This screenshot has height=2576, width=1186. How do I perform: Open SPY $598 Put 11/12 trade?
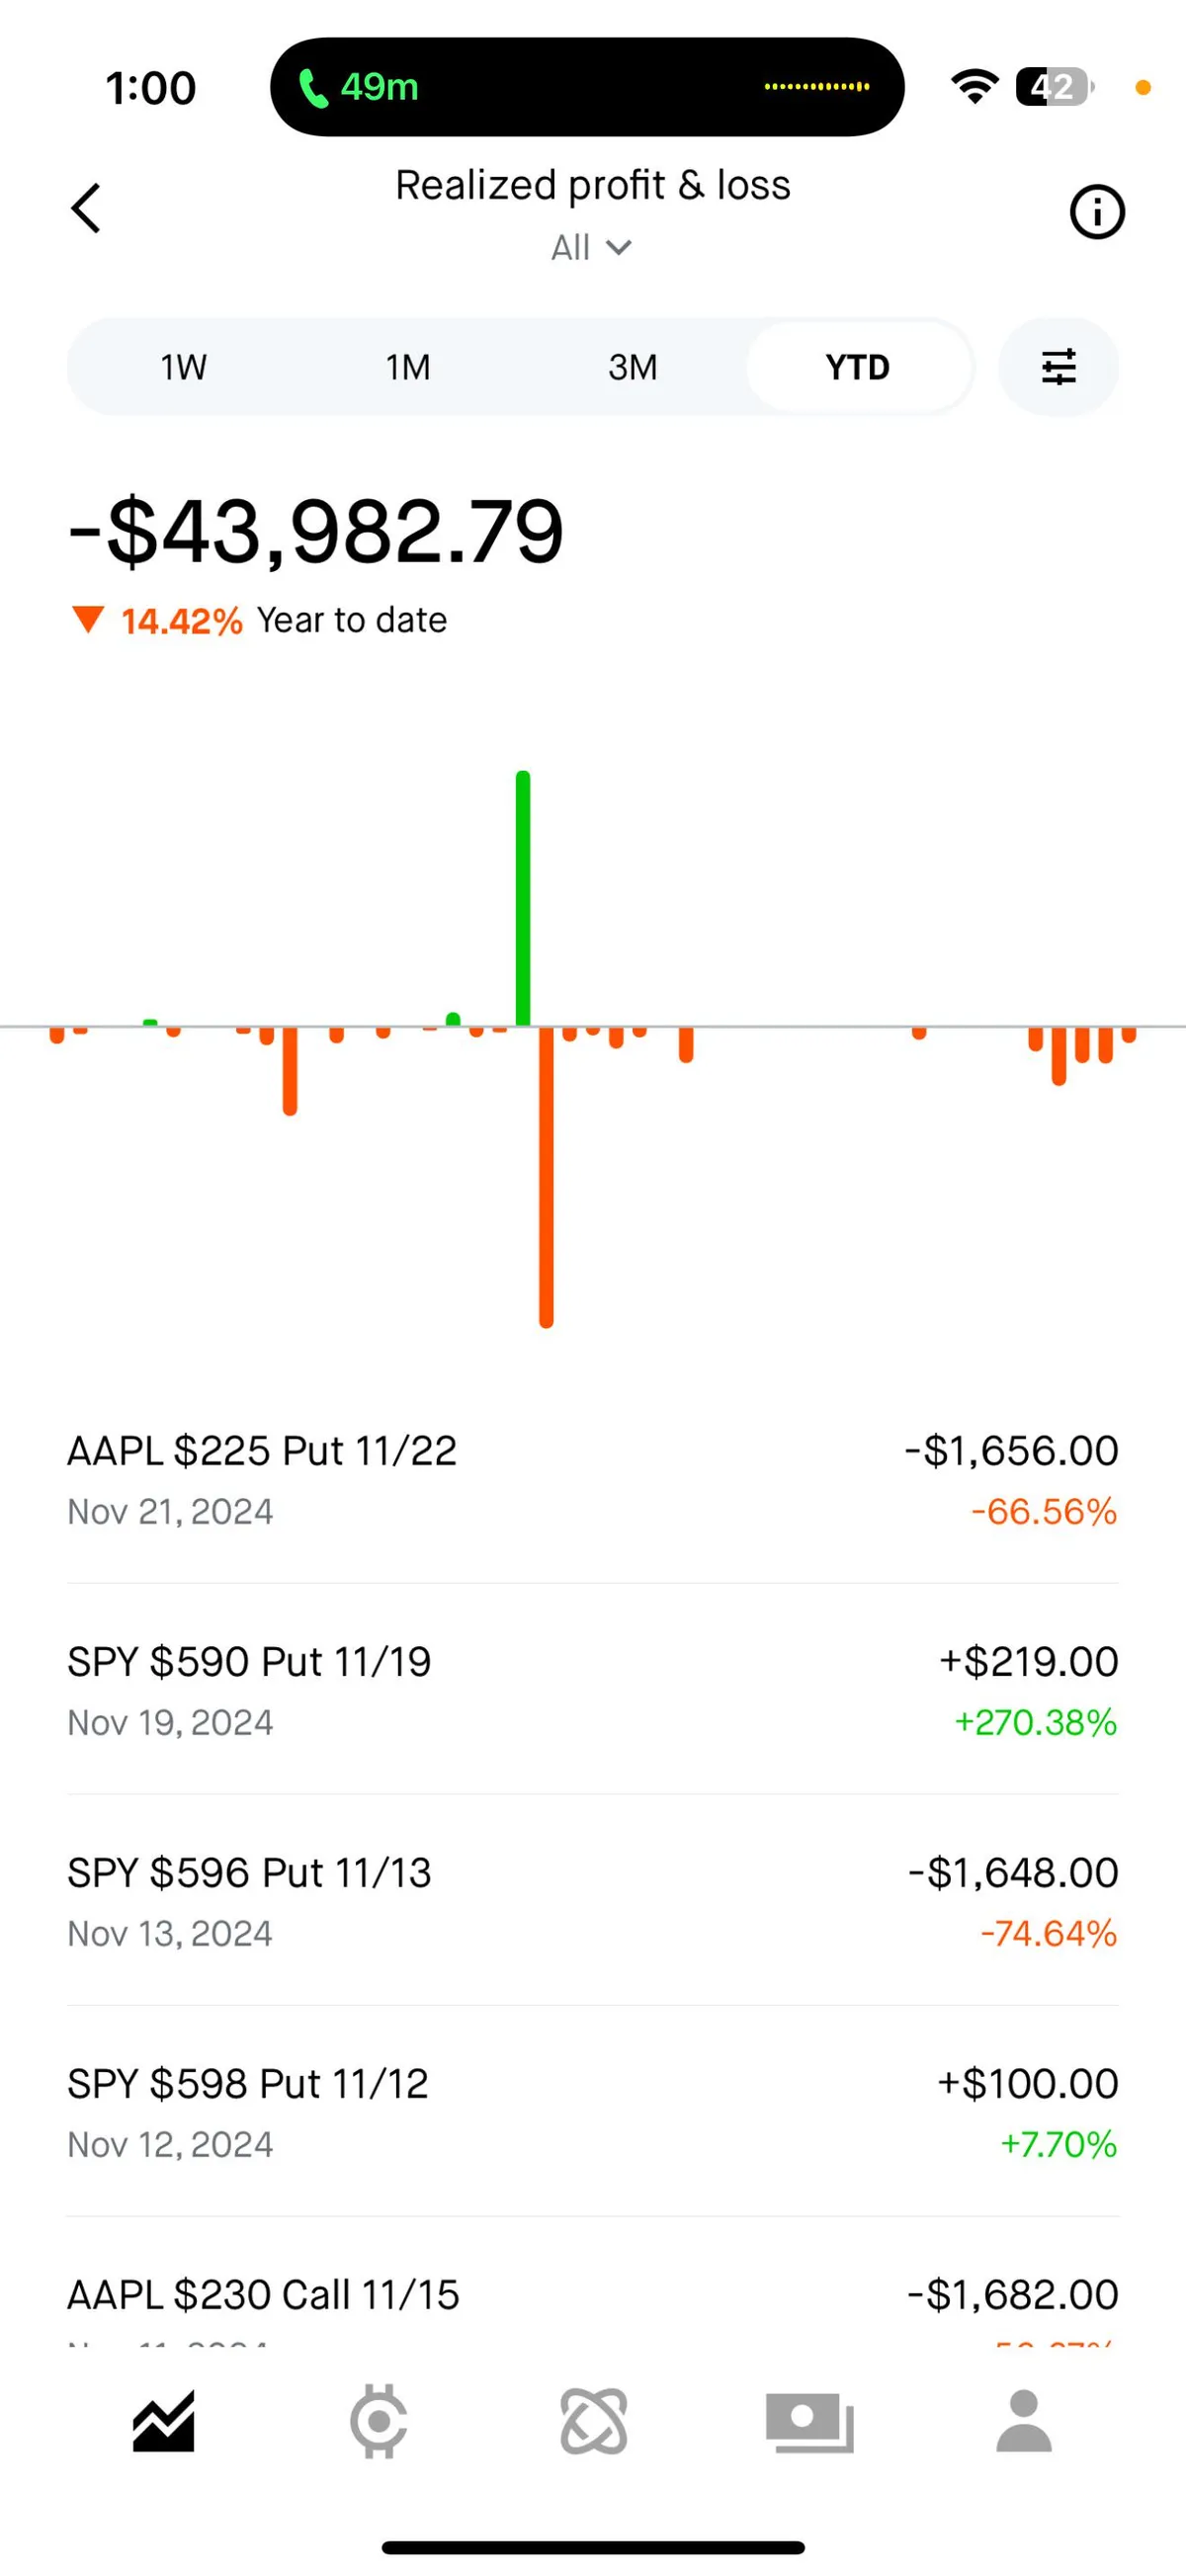[x=592, y=2112]
